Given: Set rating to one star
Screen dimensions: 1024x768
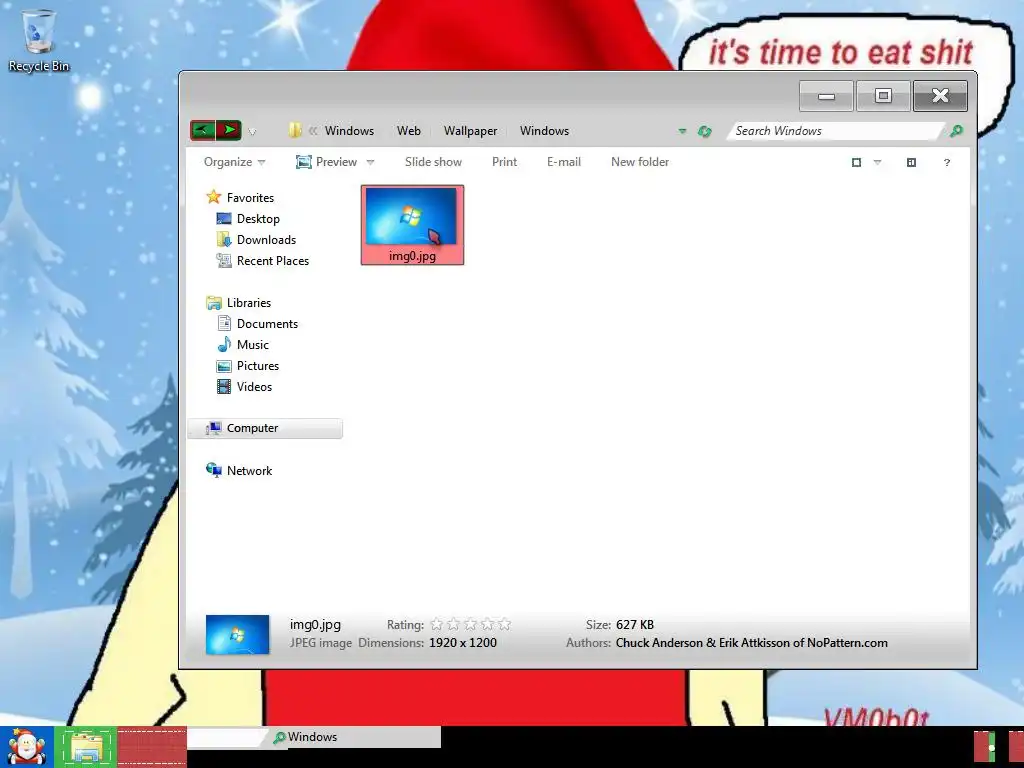Looking at the screenshot, I should (437, 624).
